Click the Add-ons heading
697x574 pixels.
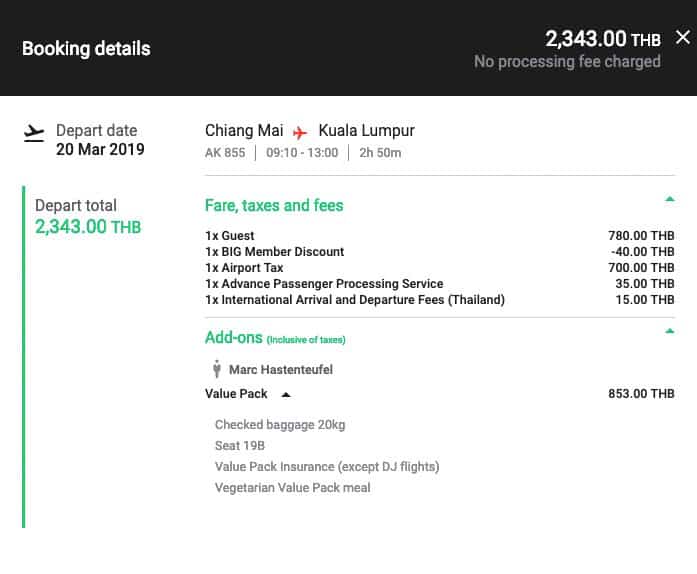pos(233,337)
